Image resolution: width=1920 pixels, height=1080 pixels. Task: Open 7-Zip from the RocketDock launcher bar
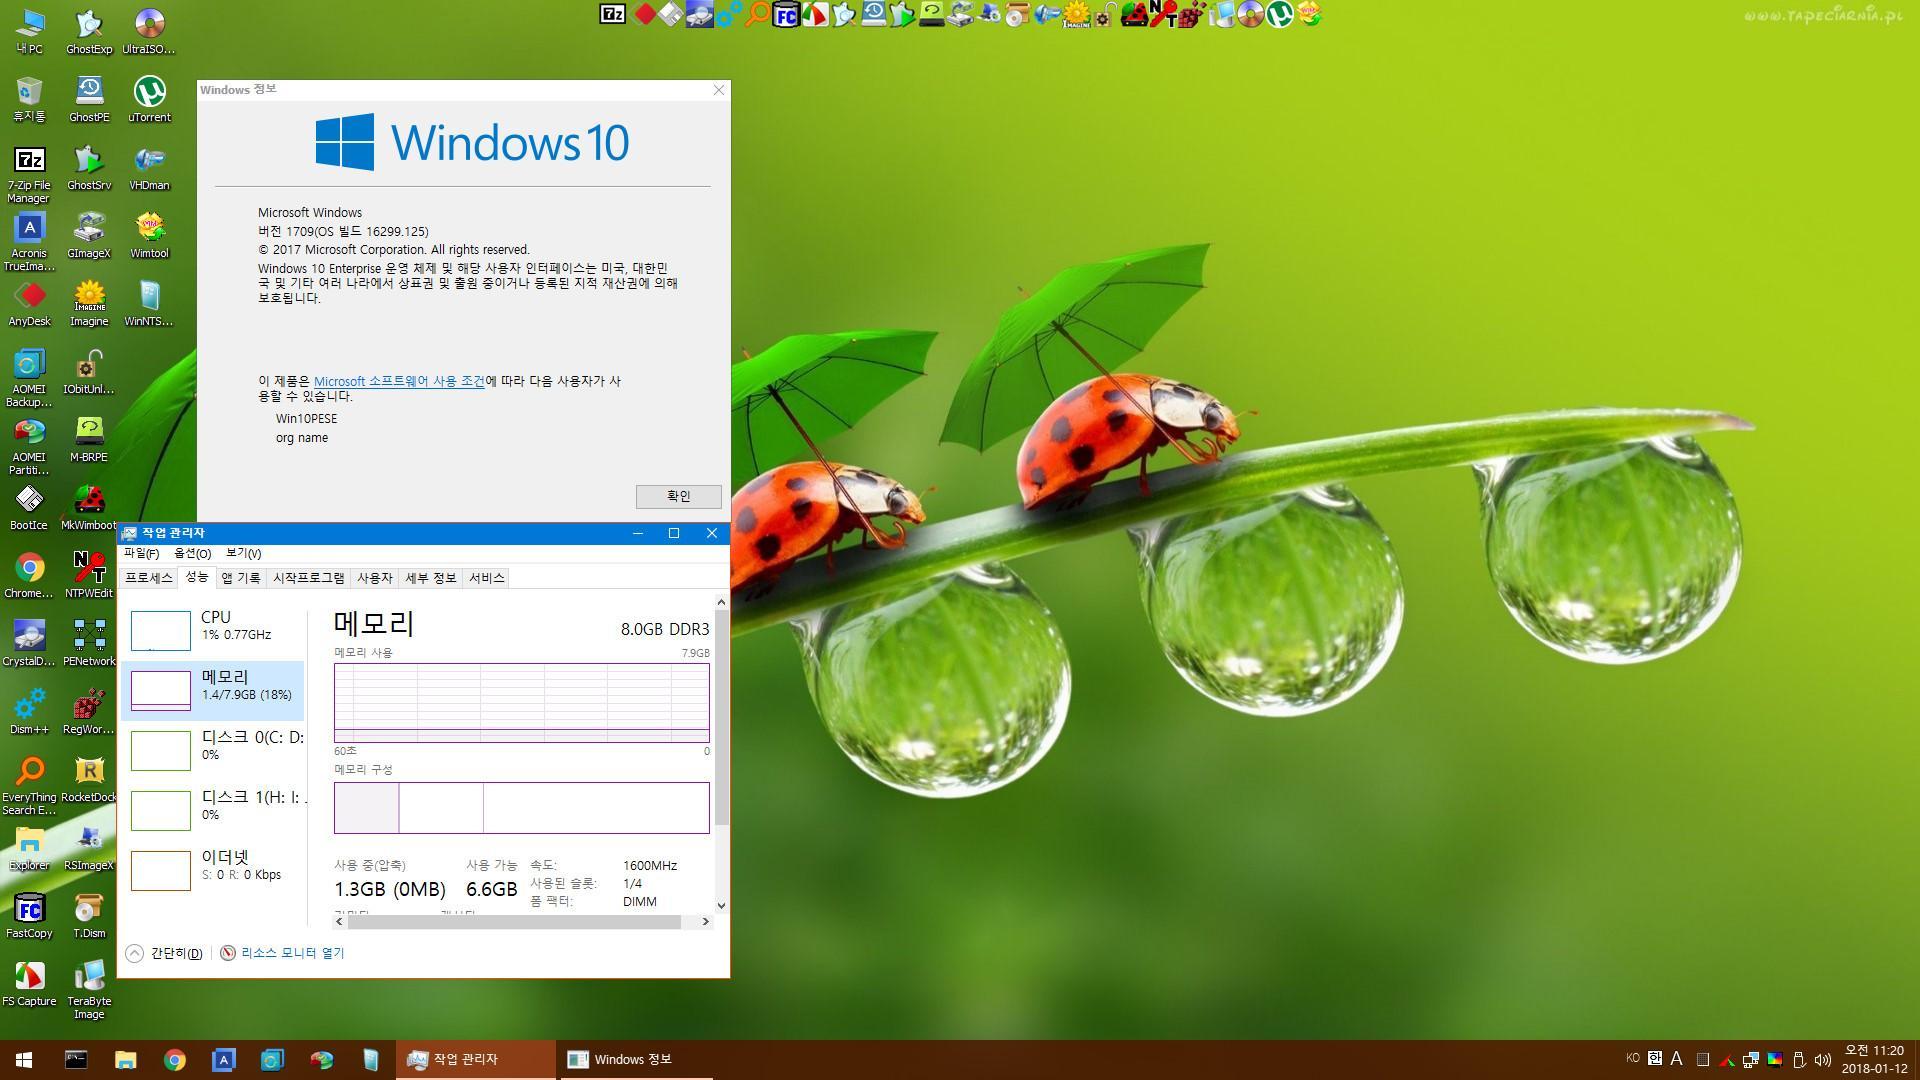(x=613, y=14)
